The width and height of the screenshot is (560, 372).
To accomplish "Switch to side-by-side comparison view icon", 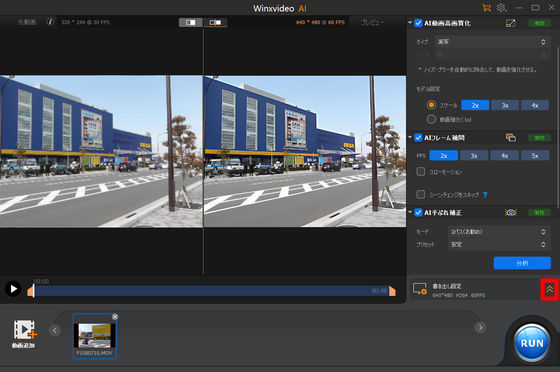I will click(215, 22).
